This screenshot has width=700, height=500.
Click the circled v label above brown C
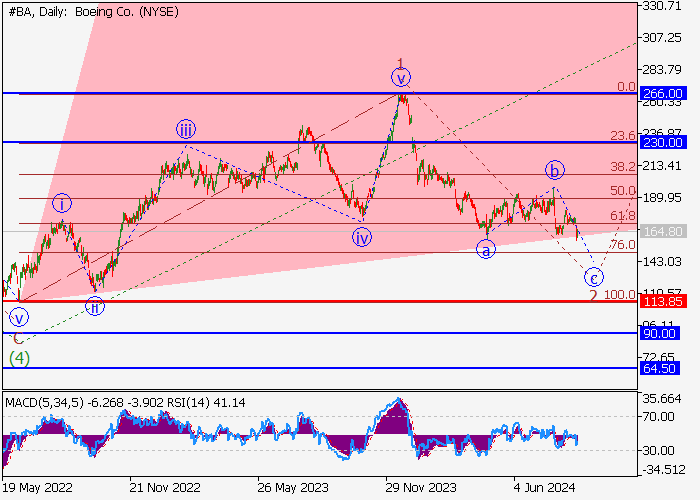point(19,318)
